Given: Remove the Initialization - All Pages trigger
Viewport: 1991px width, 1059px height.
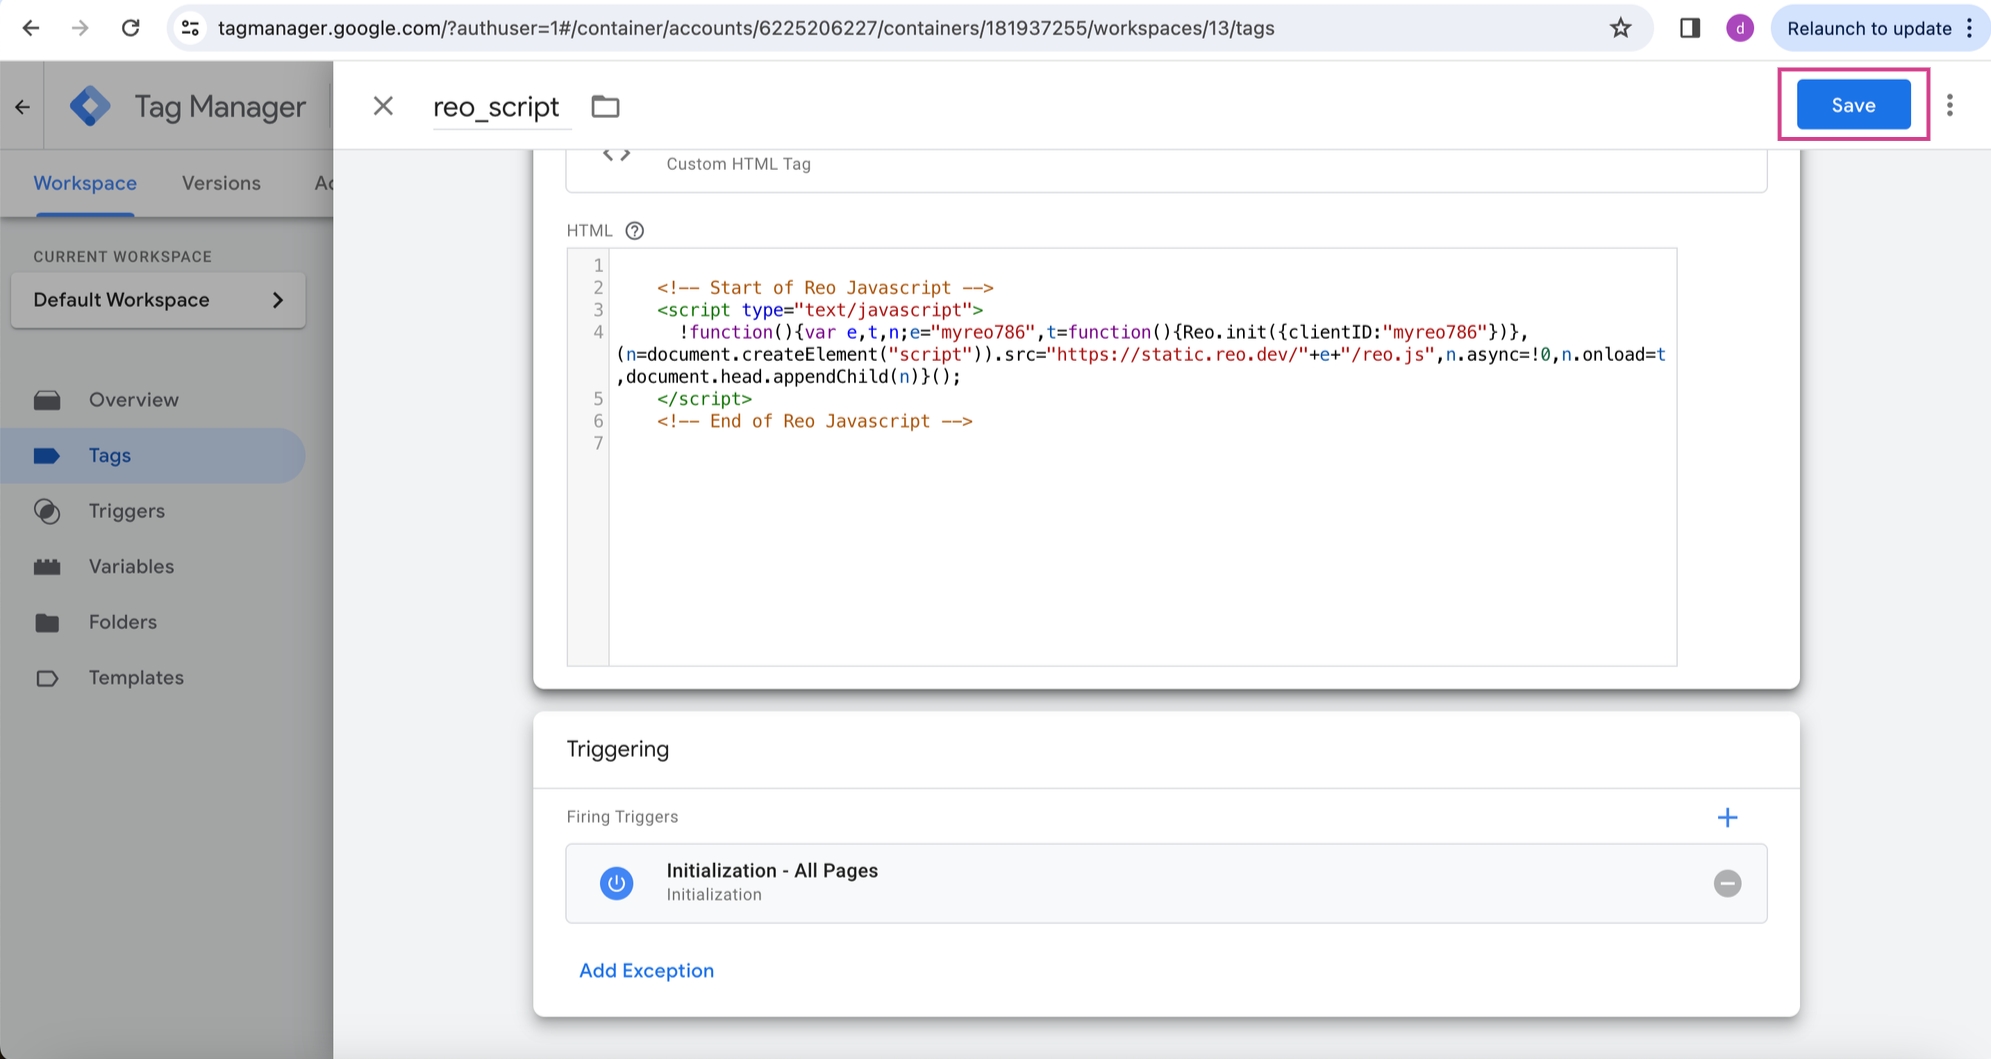Looking at the screenshot, I should point(1726,883).
